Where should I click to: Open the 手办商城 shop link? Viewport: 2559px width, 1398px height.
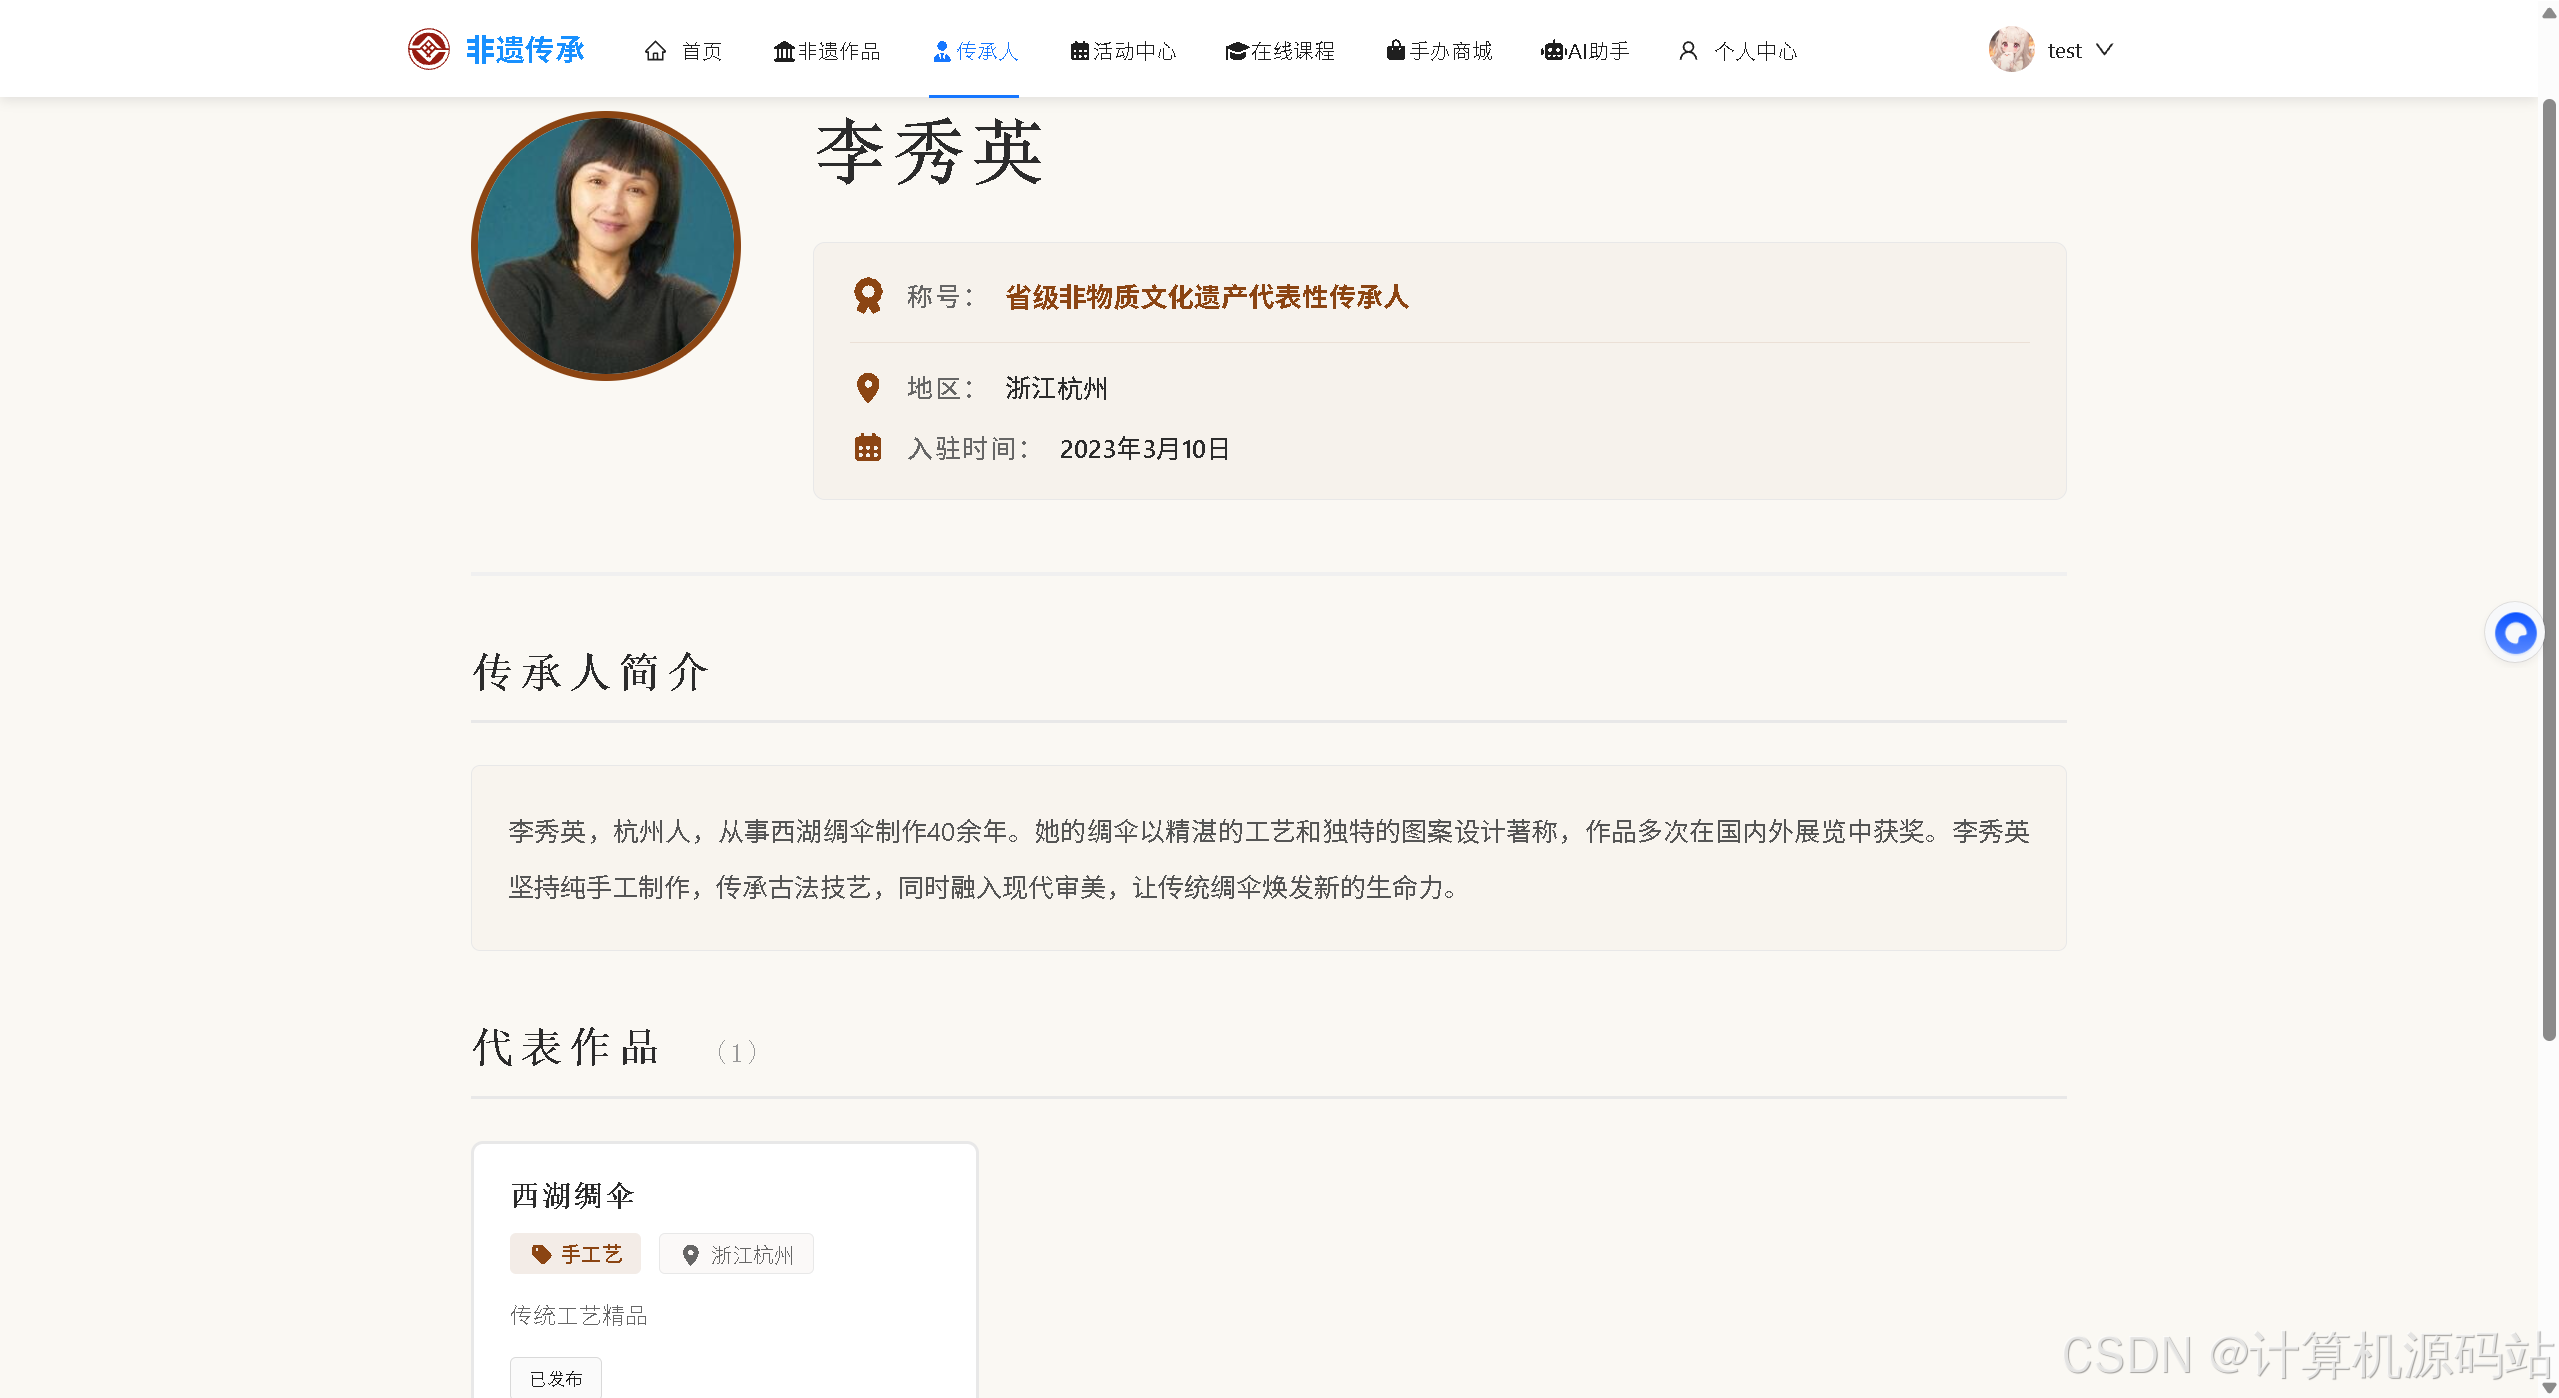[x=1438, y=51]
